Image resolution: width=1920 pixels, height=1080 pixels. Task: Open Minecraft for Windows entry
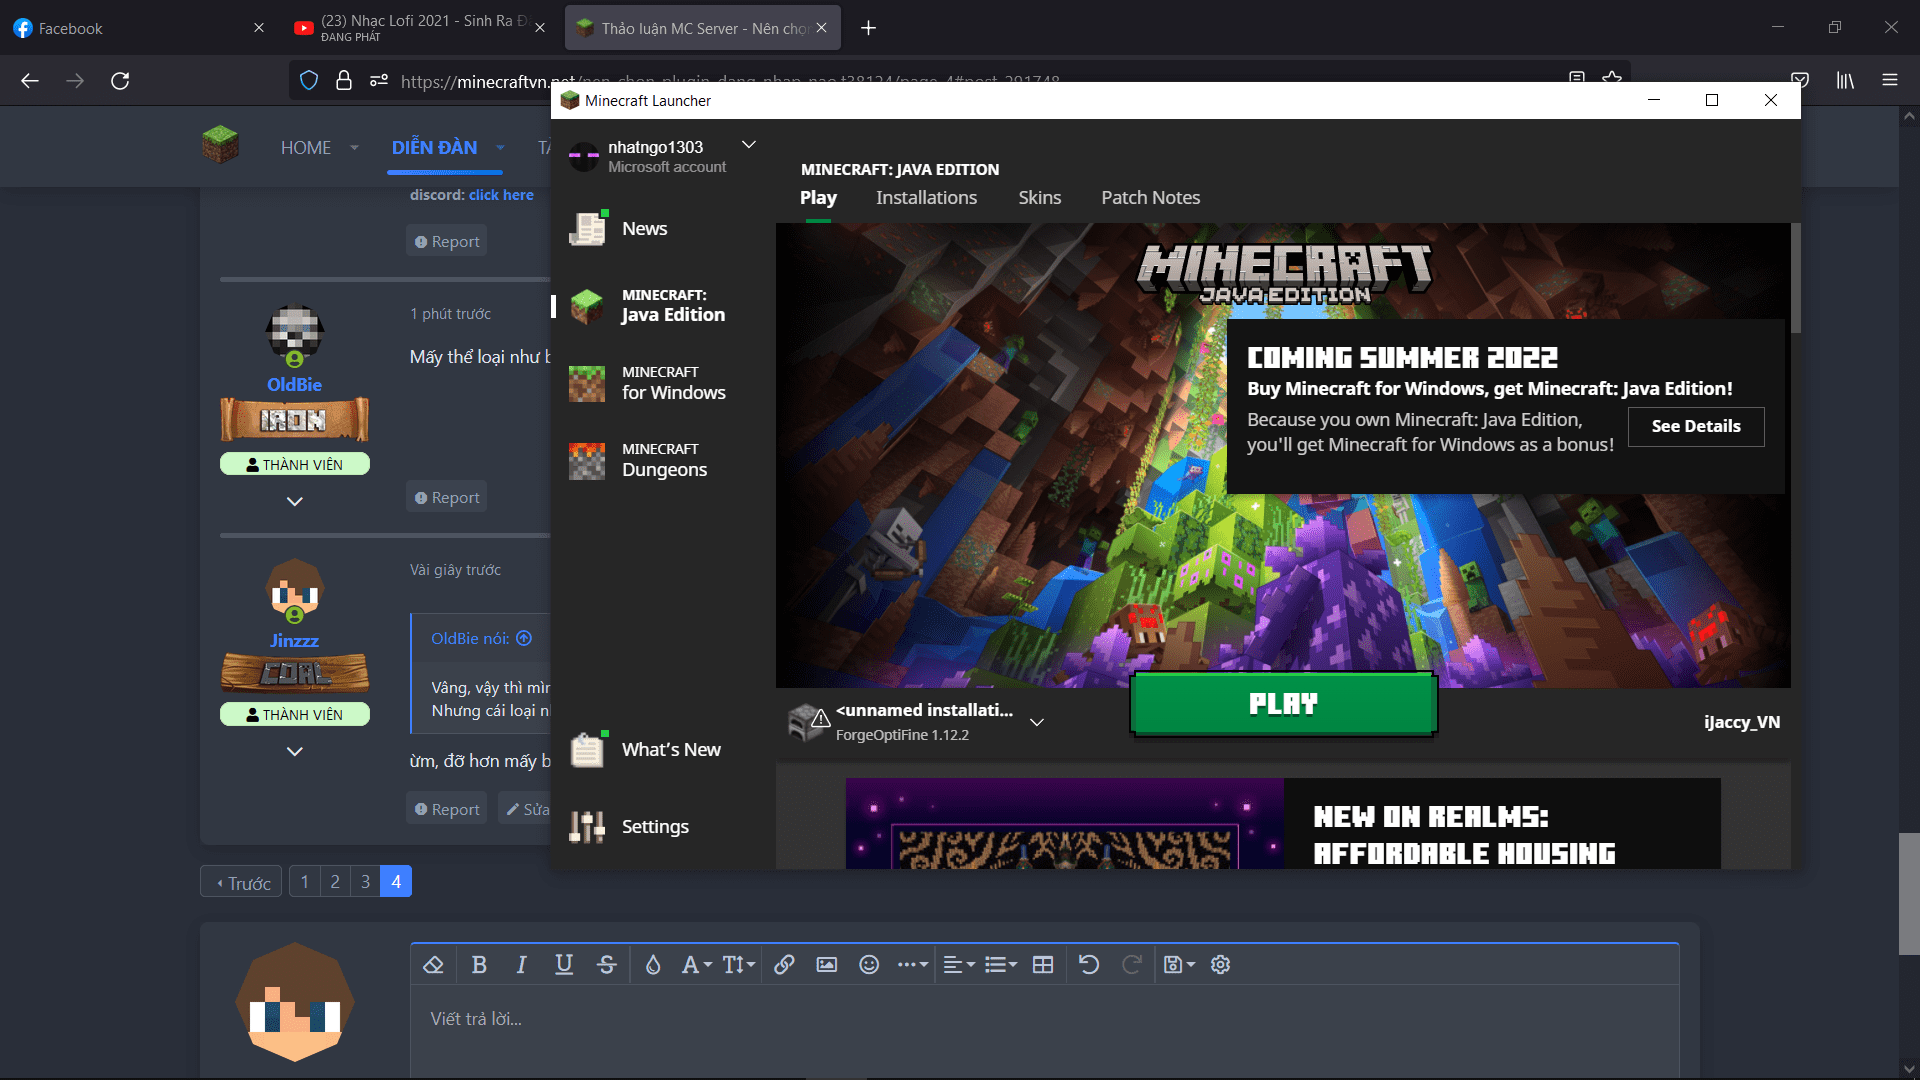672,383
